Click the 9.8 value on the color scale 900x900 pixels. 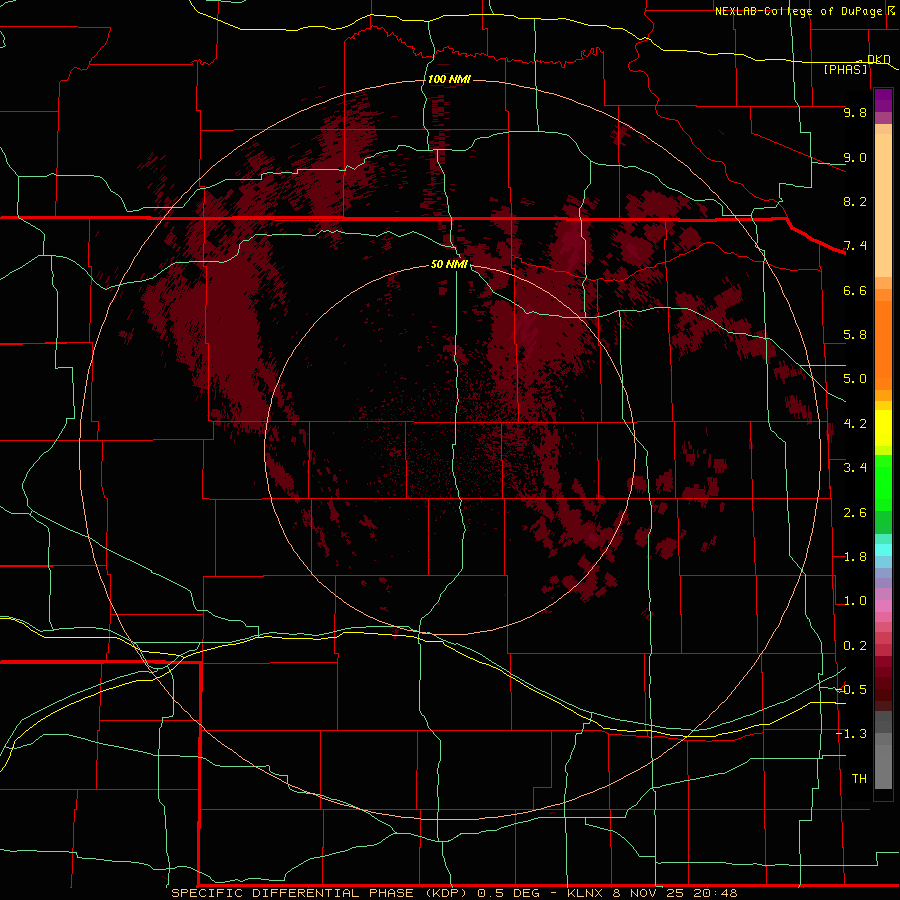pyautogui.click(x=855, y=112)
